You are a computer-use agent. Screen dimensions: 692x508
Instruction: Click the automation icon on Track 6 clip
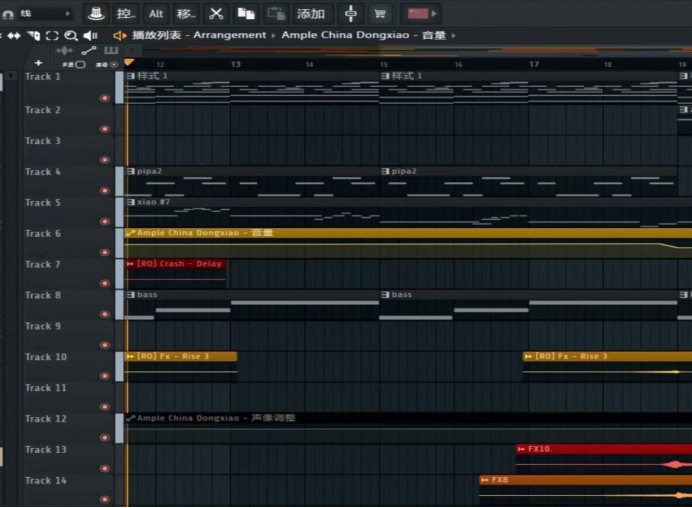(x=130, y=233)
